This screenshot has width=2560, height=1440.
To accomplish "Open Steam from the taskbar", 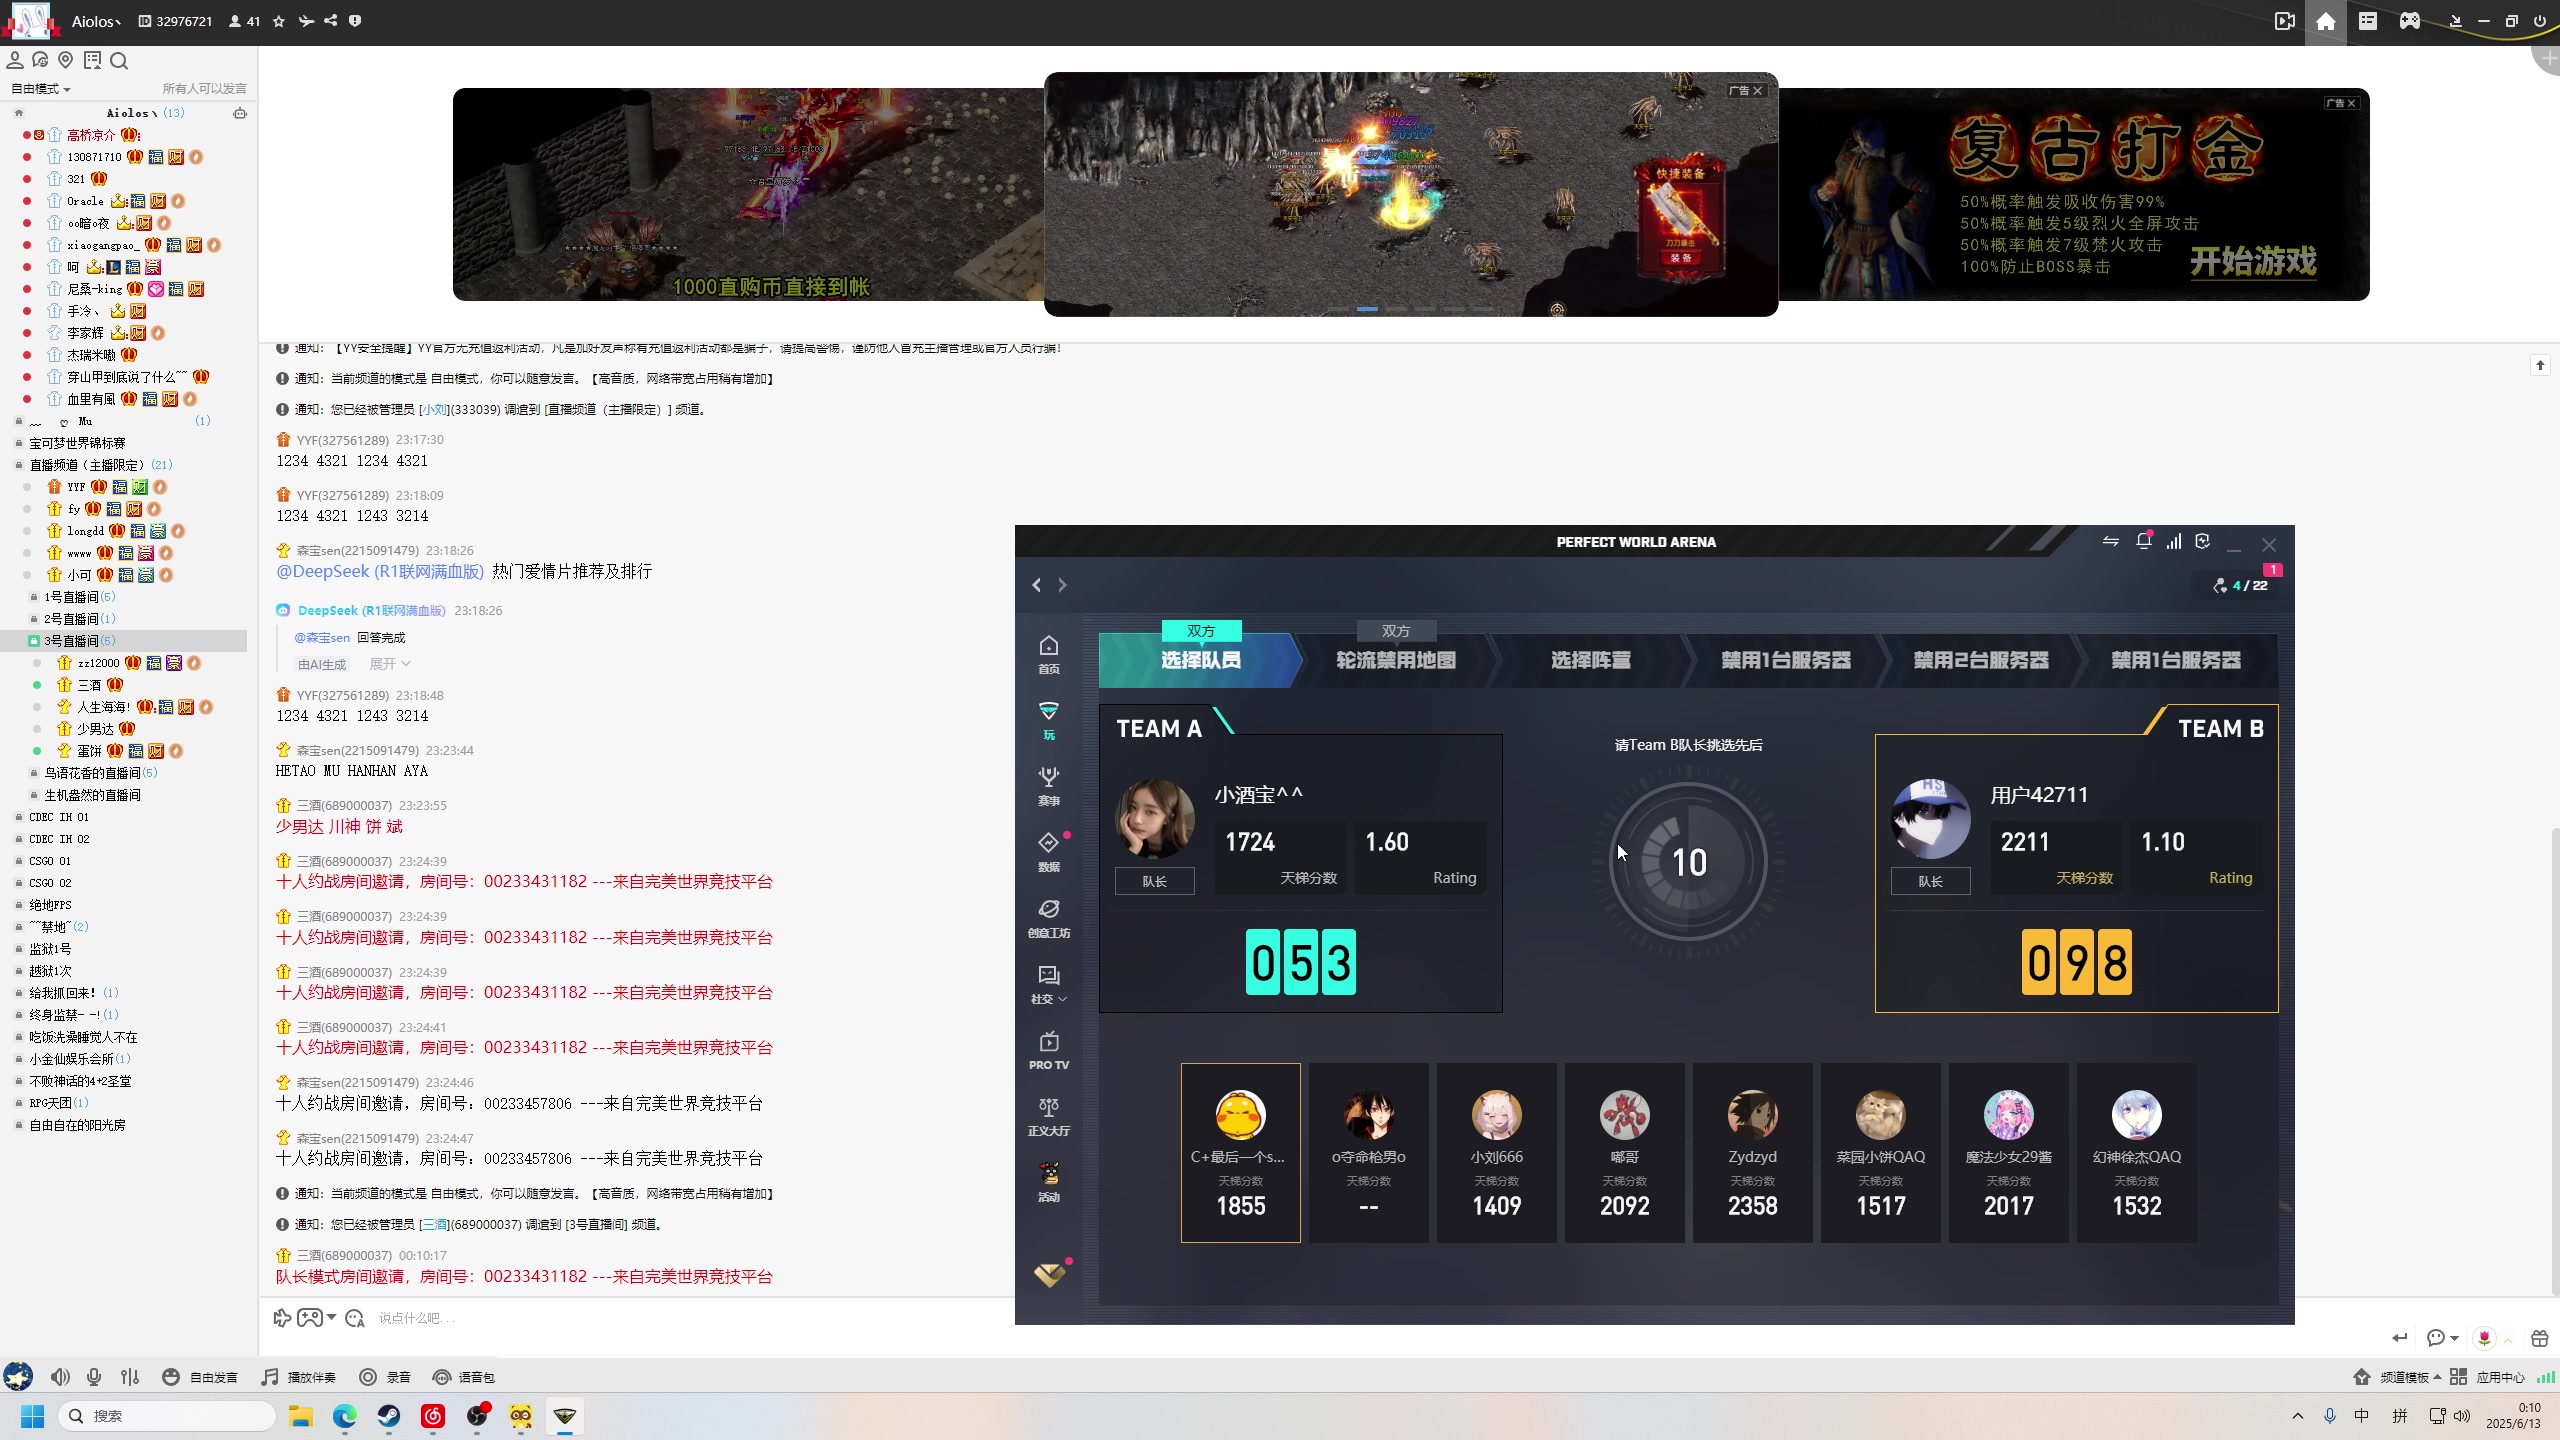I will 389,1416.
